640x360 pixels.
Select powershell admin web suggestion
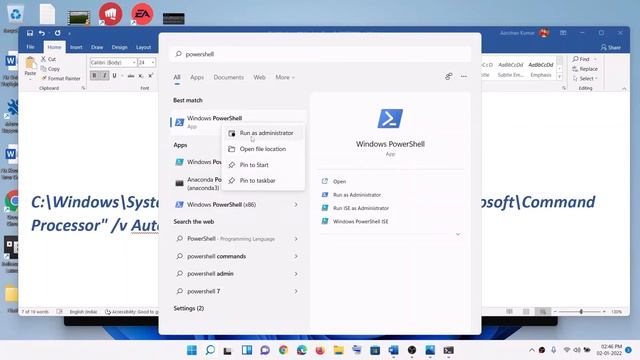237,274
